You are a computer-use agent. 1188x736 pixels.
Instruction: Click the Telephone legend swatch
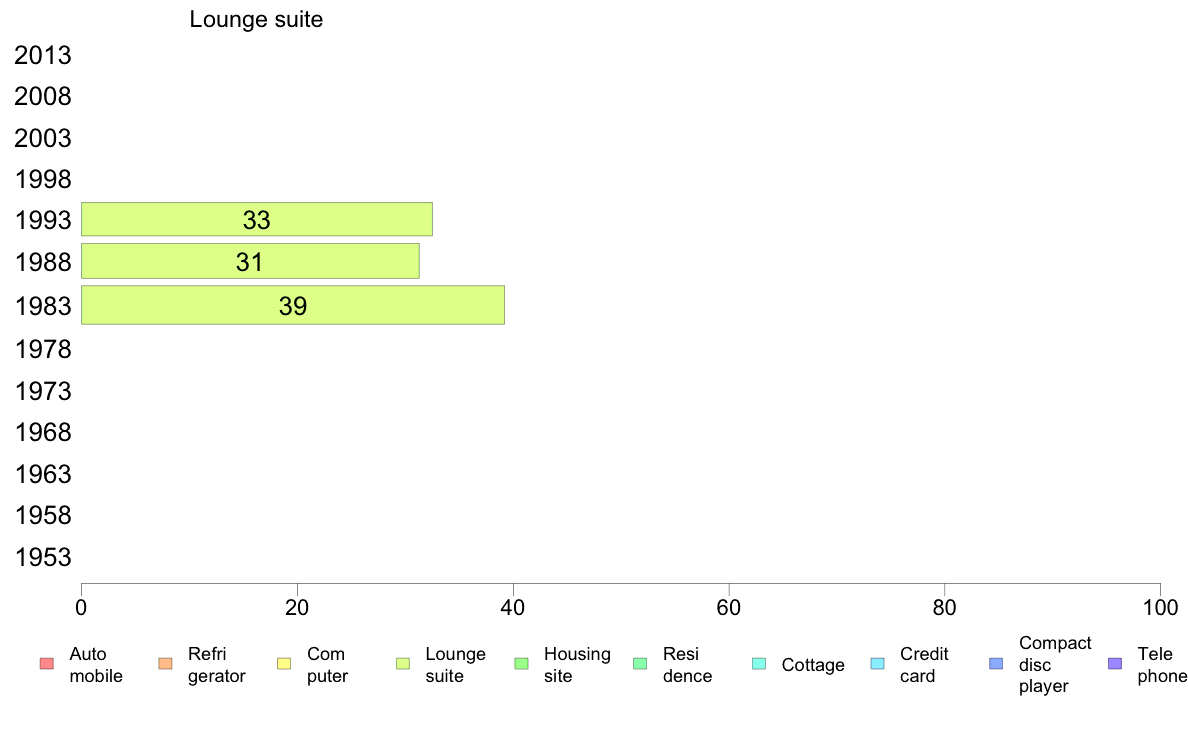click(x=1115, y=664)
